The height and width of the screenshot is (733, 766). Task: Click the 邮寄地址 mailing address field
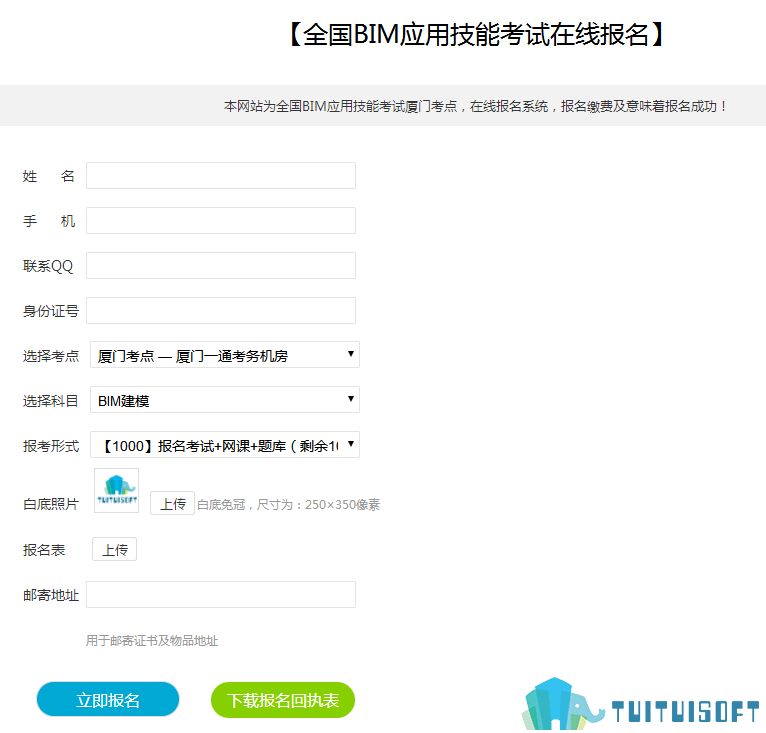tap(221, 594)
